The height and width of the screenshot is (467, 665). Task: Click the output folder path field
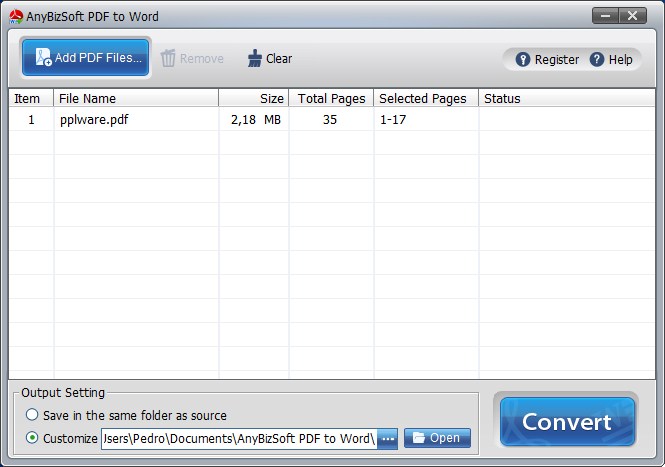coord(239,438)
